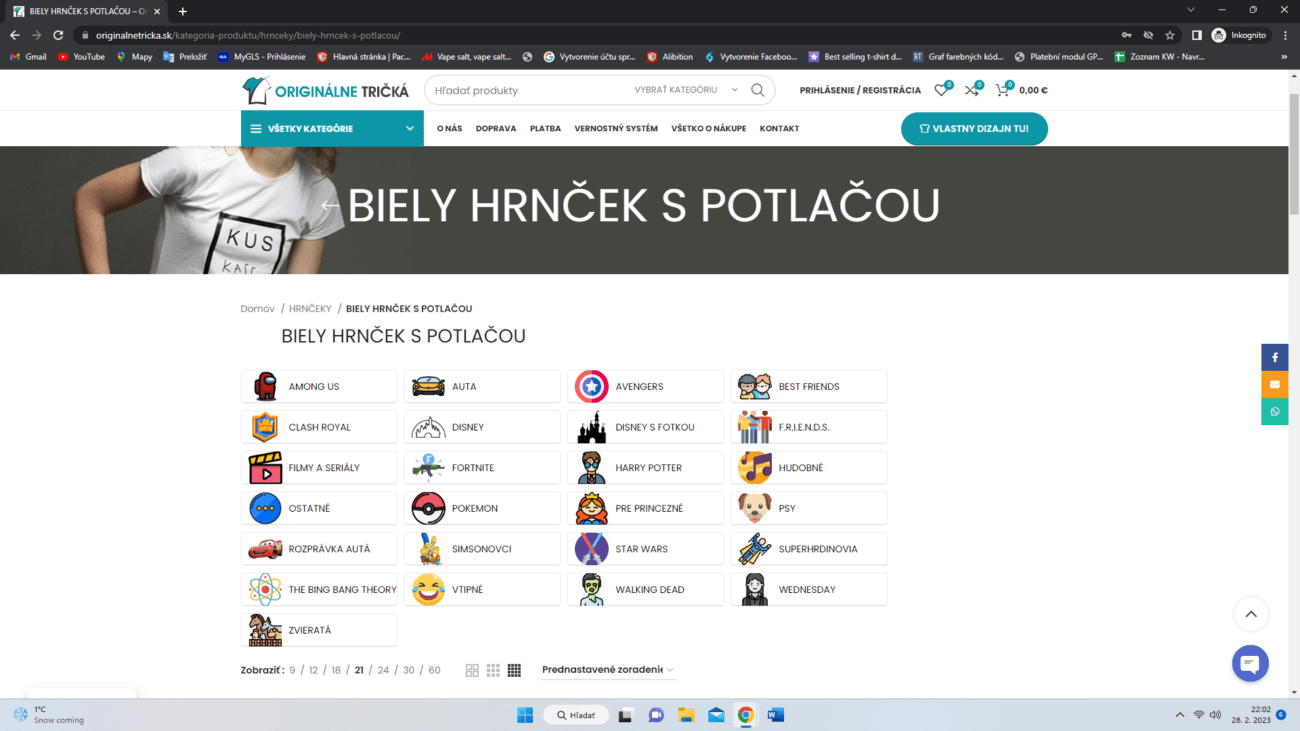
Task: Open the Harry Potter icon
Action: (591, 468)
